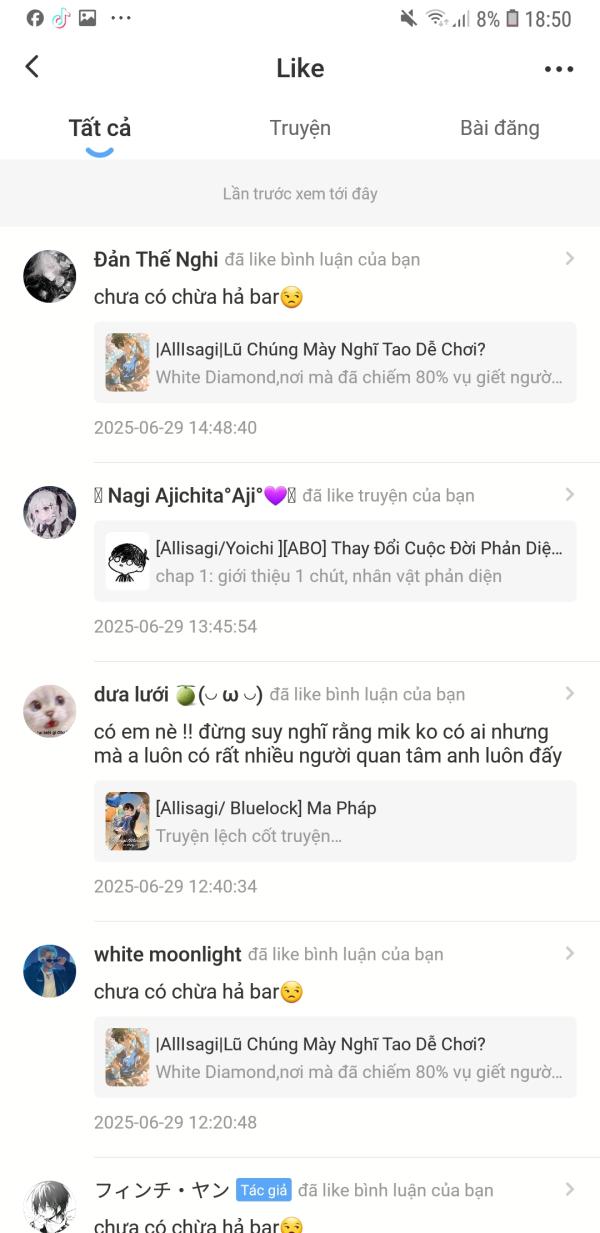Select the Tất cả tab
600x1233 pixels.
[x=100, y=128]
